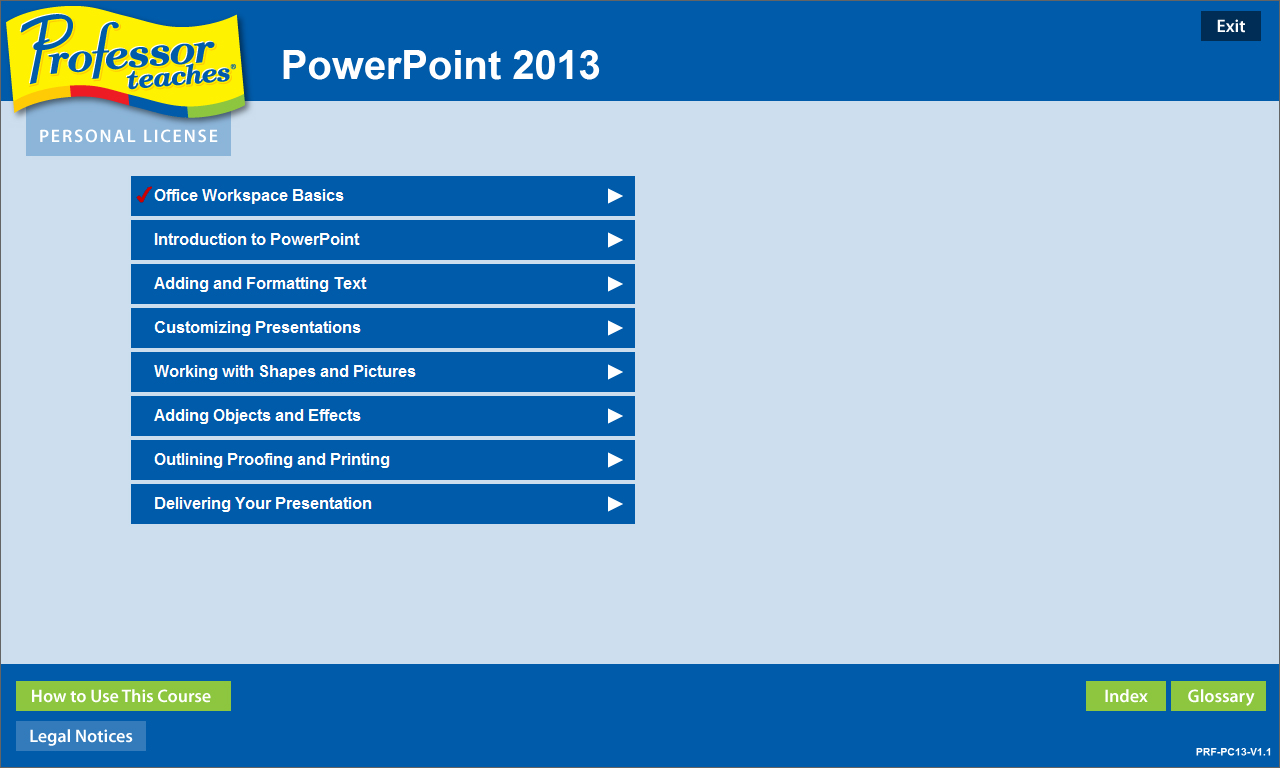This screenshot has height=768, width=1280.
Task: Open the course Index
Action: click(x=1126, y=696)
